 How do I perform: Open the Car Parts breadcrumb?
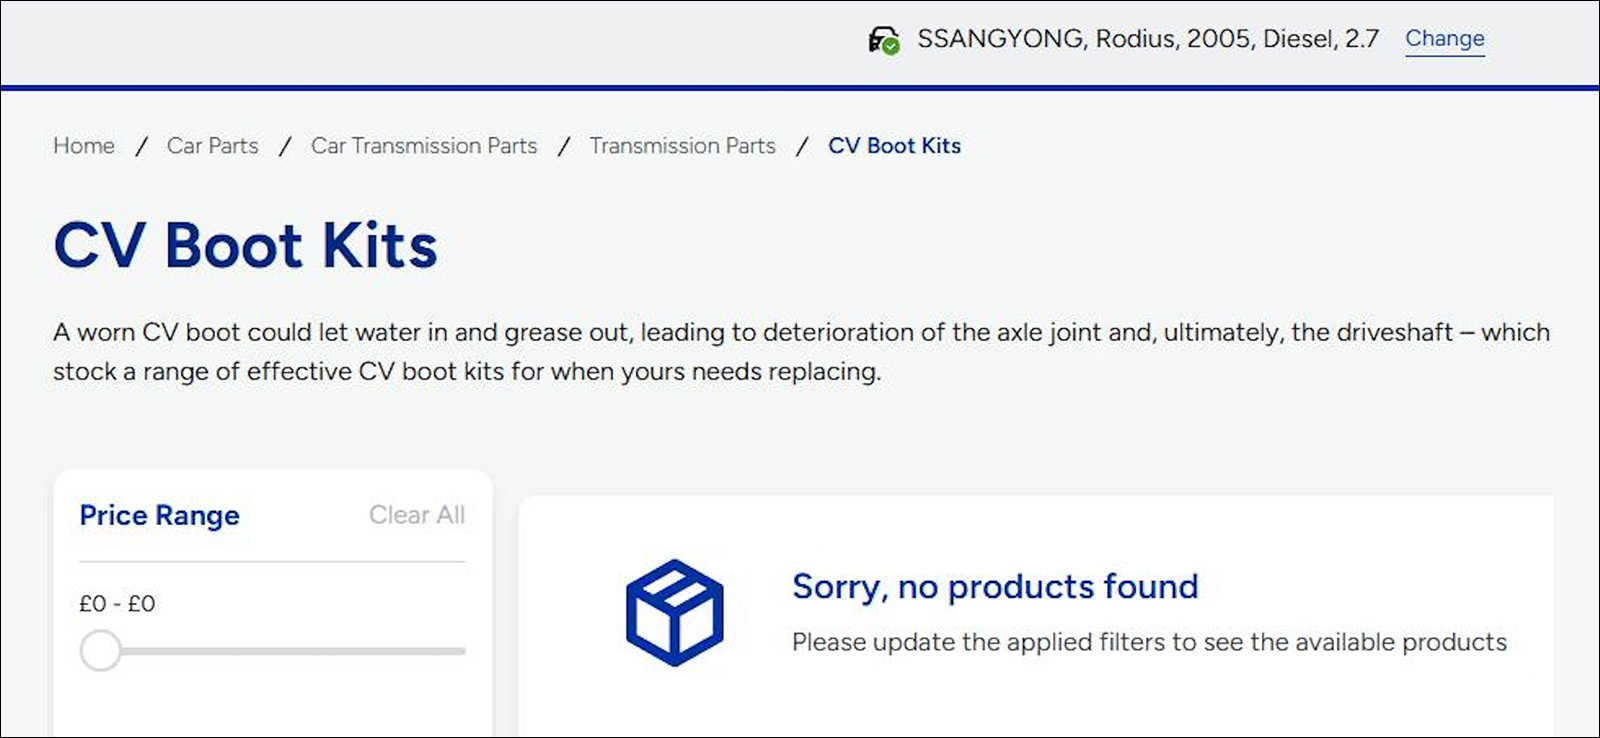point(212,146)
